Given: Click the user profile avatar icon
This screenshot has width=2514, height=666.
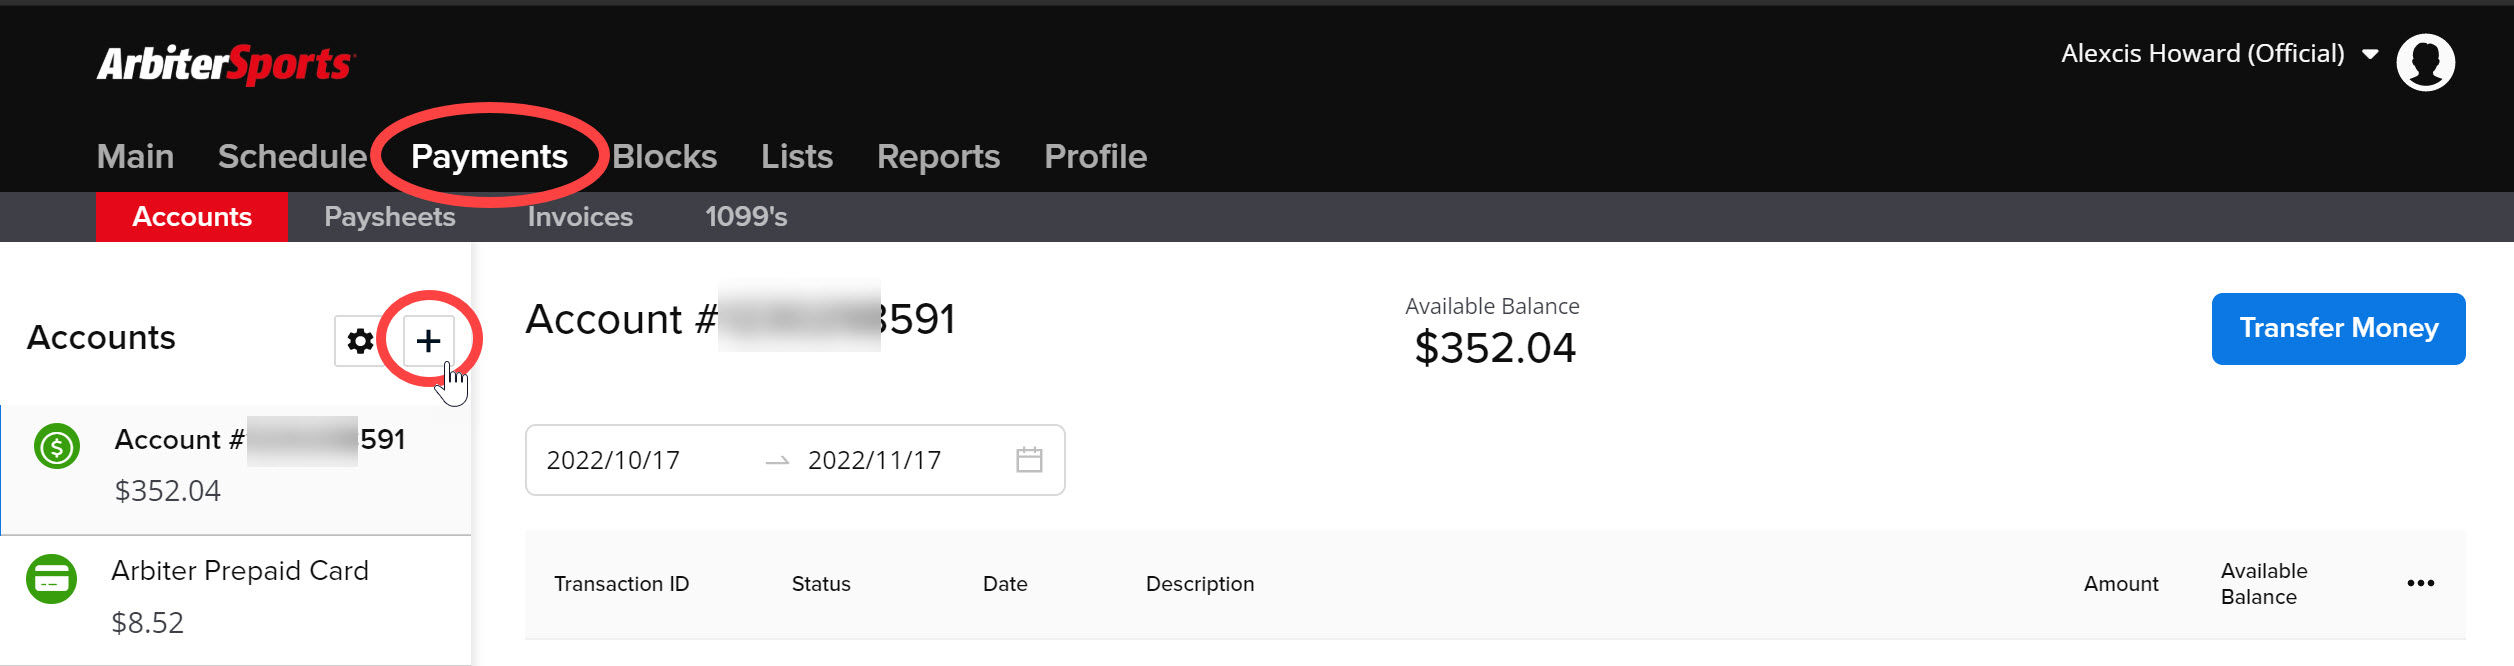Looking at the screenshot, I should pos(2425,62).
